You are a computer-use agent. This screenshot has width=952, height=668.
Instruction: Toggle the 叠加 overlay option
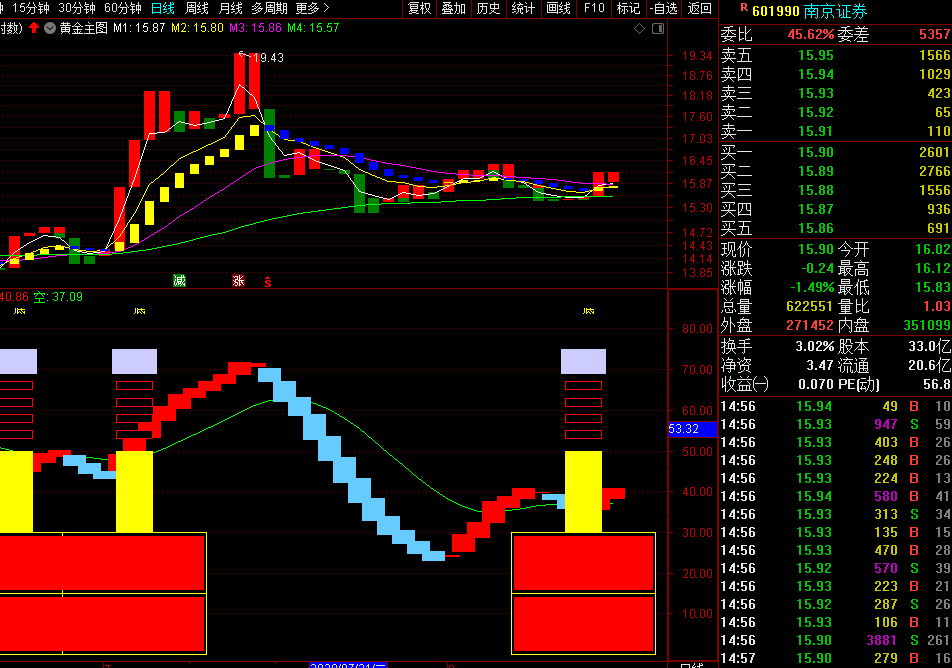(x=453, y=8)
